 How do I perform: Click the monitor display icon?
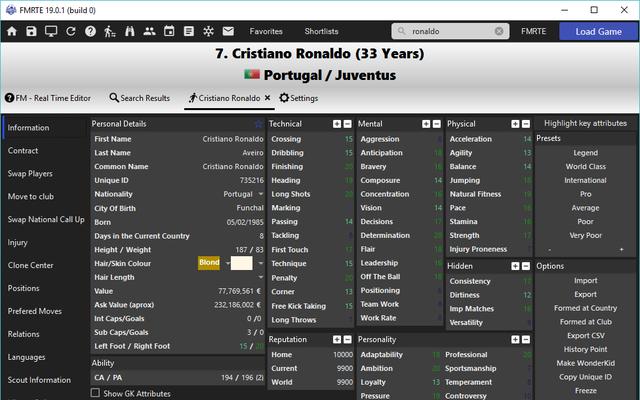point(51,31)
